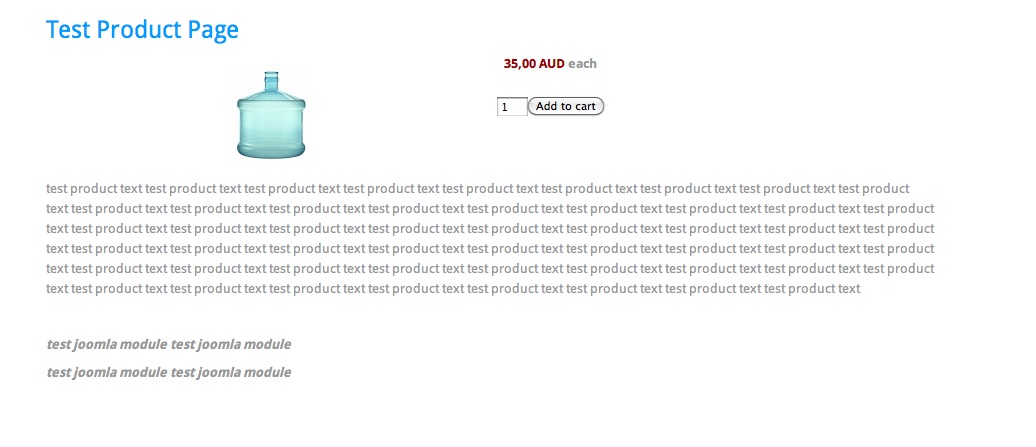Click the Add to cart button
This screenshot has height=447, width=1036.
pos(566,106)
